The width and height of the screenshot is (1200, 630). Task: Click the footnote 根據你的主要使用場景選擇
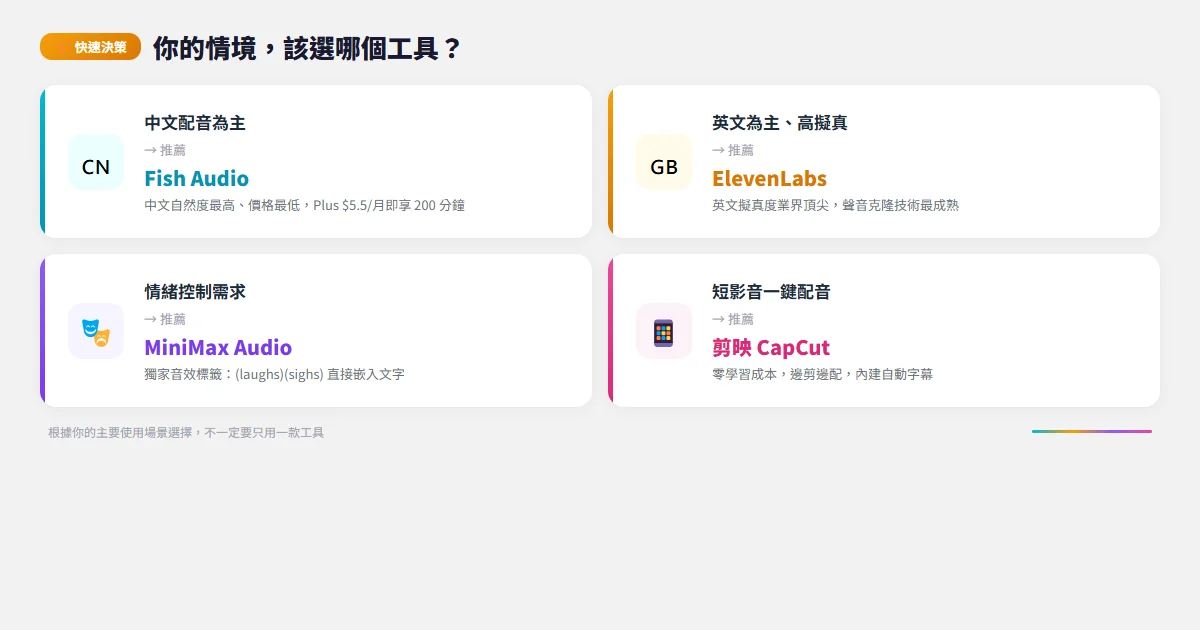tap(186, 433)
